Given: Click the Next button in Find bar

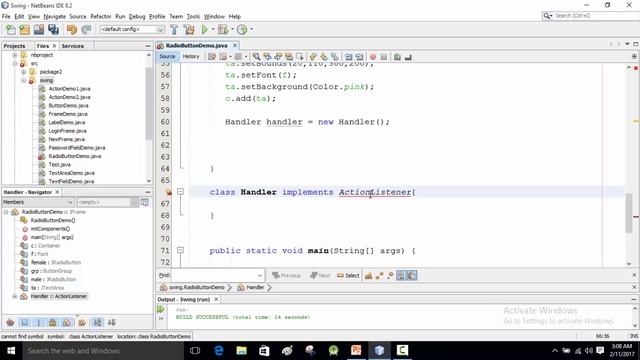Looking at the screenshot, I should pos(320,276).
